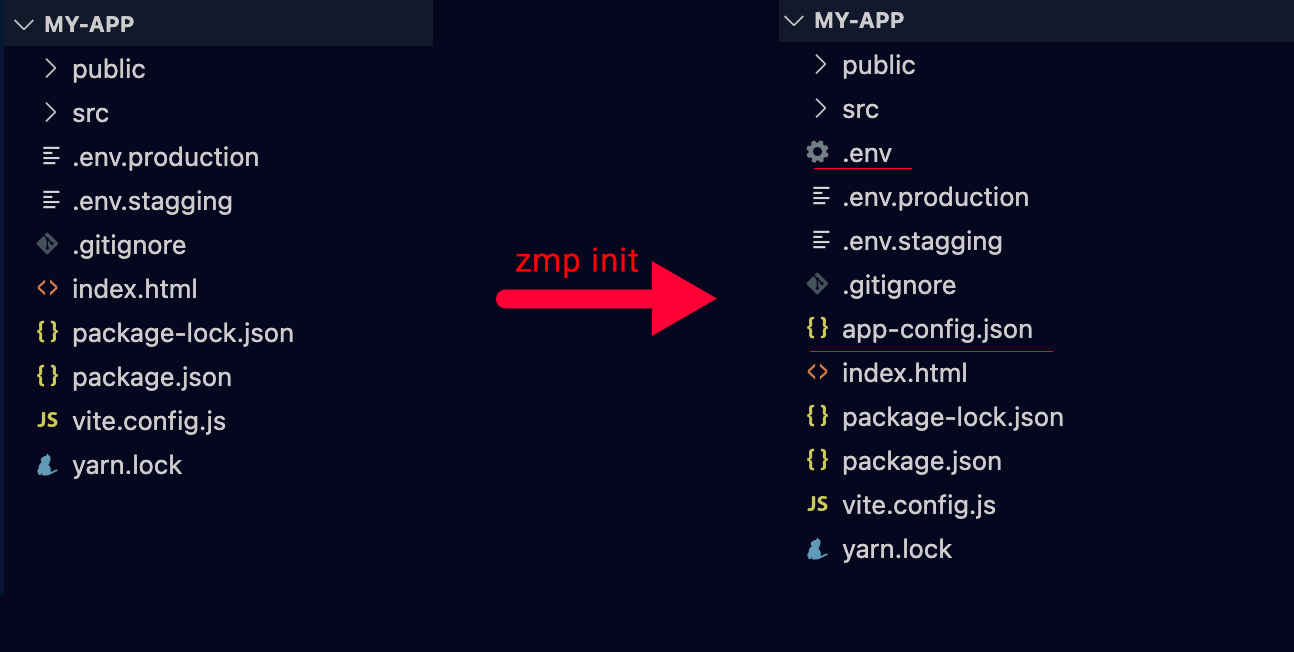Click the JSON braces icon for app-config.json

tap(817, 328)
